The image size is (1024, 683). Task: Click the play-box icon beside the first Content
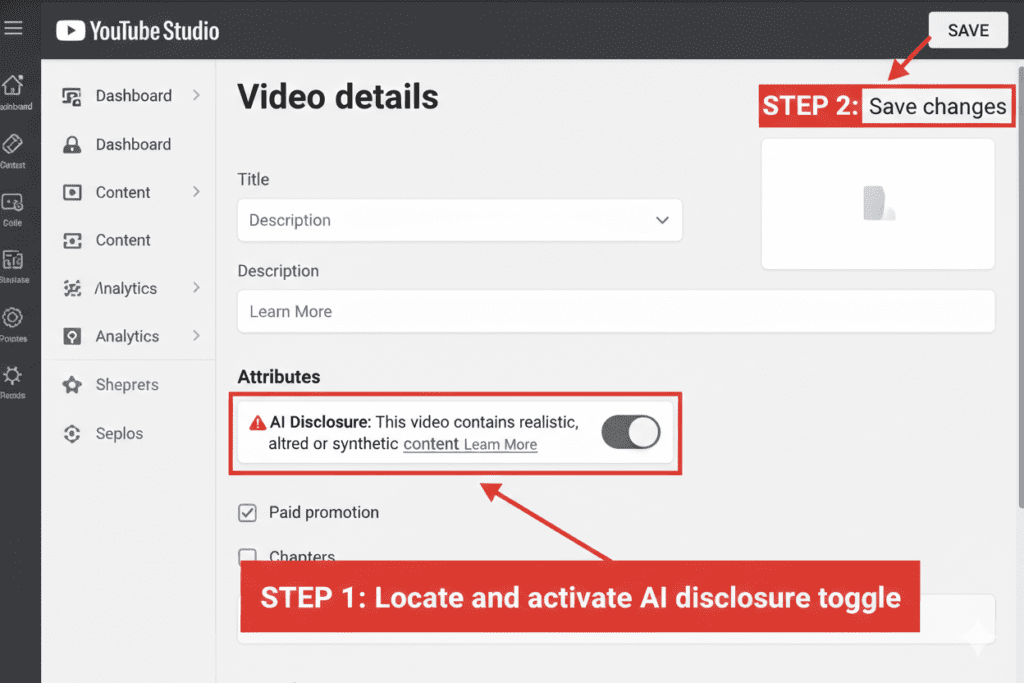click(x=72, y=193)
